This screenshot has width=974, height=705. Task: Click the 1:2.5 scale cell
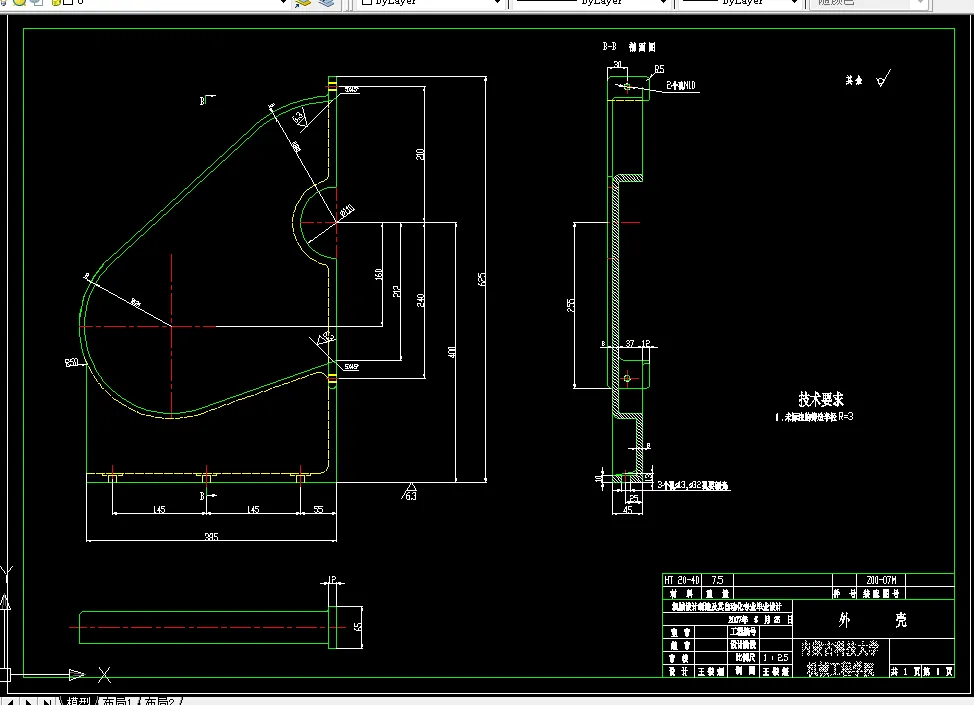(x=776, y=657)
